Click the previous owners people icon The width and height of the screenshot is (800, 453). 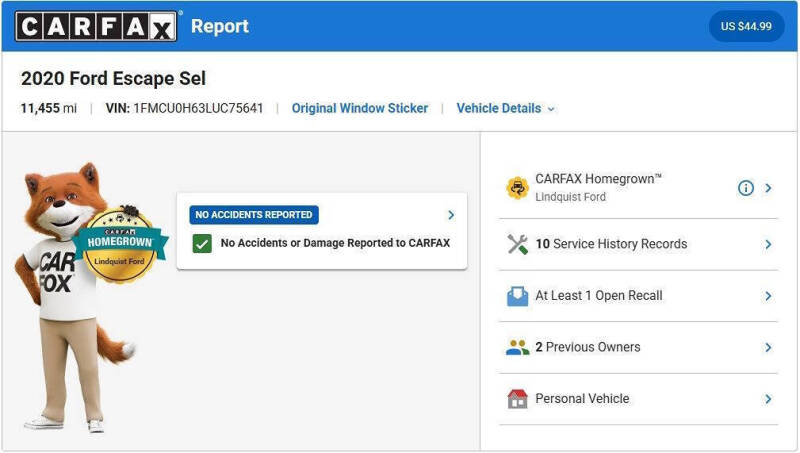point(517,347)
